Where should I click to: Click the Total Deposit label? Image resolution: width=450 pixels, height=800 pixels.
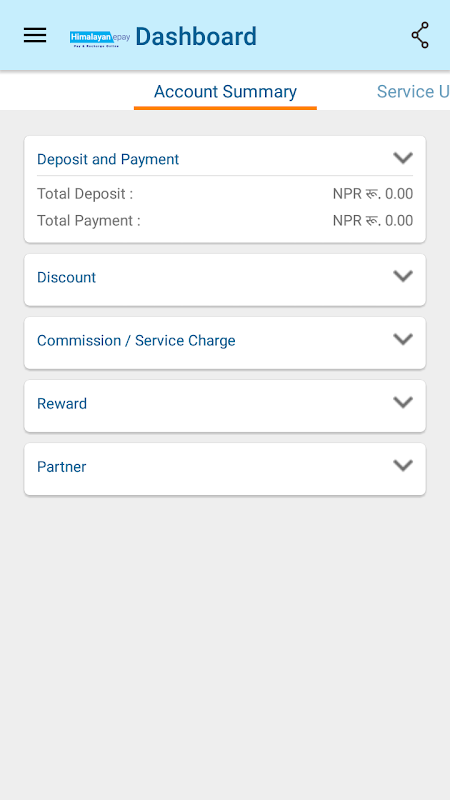[x=85, y=194]
